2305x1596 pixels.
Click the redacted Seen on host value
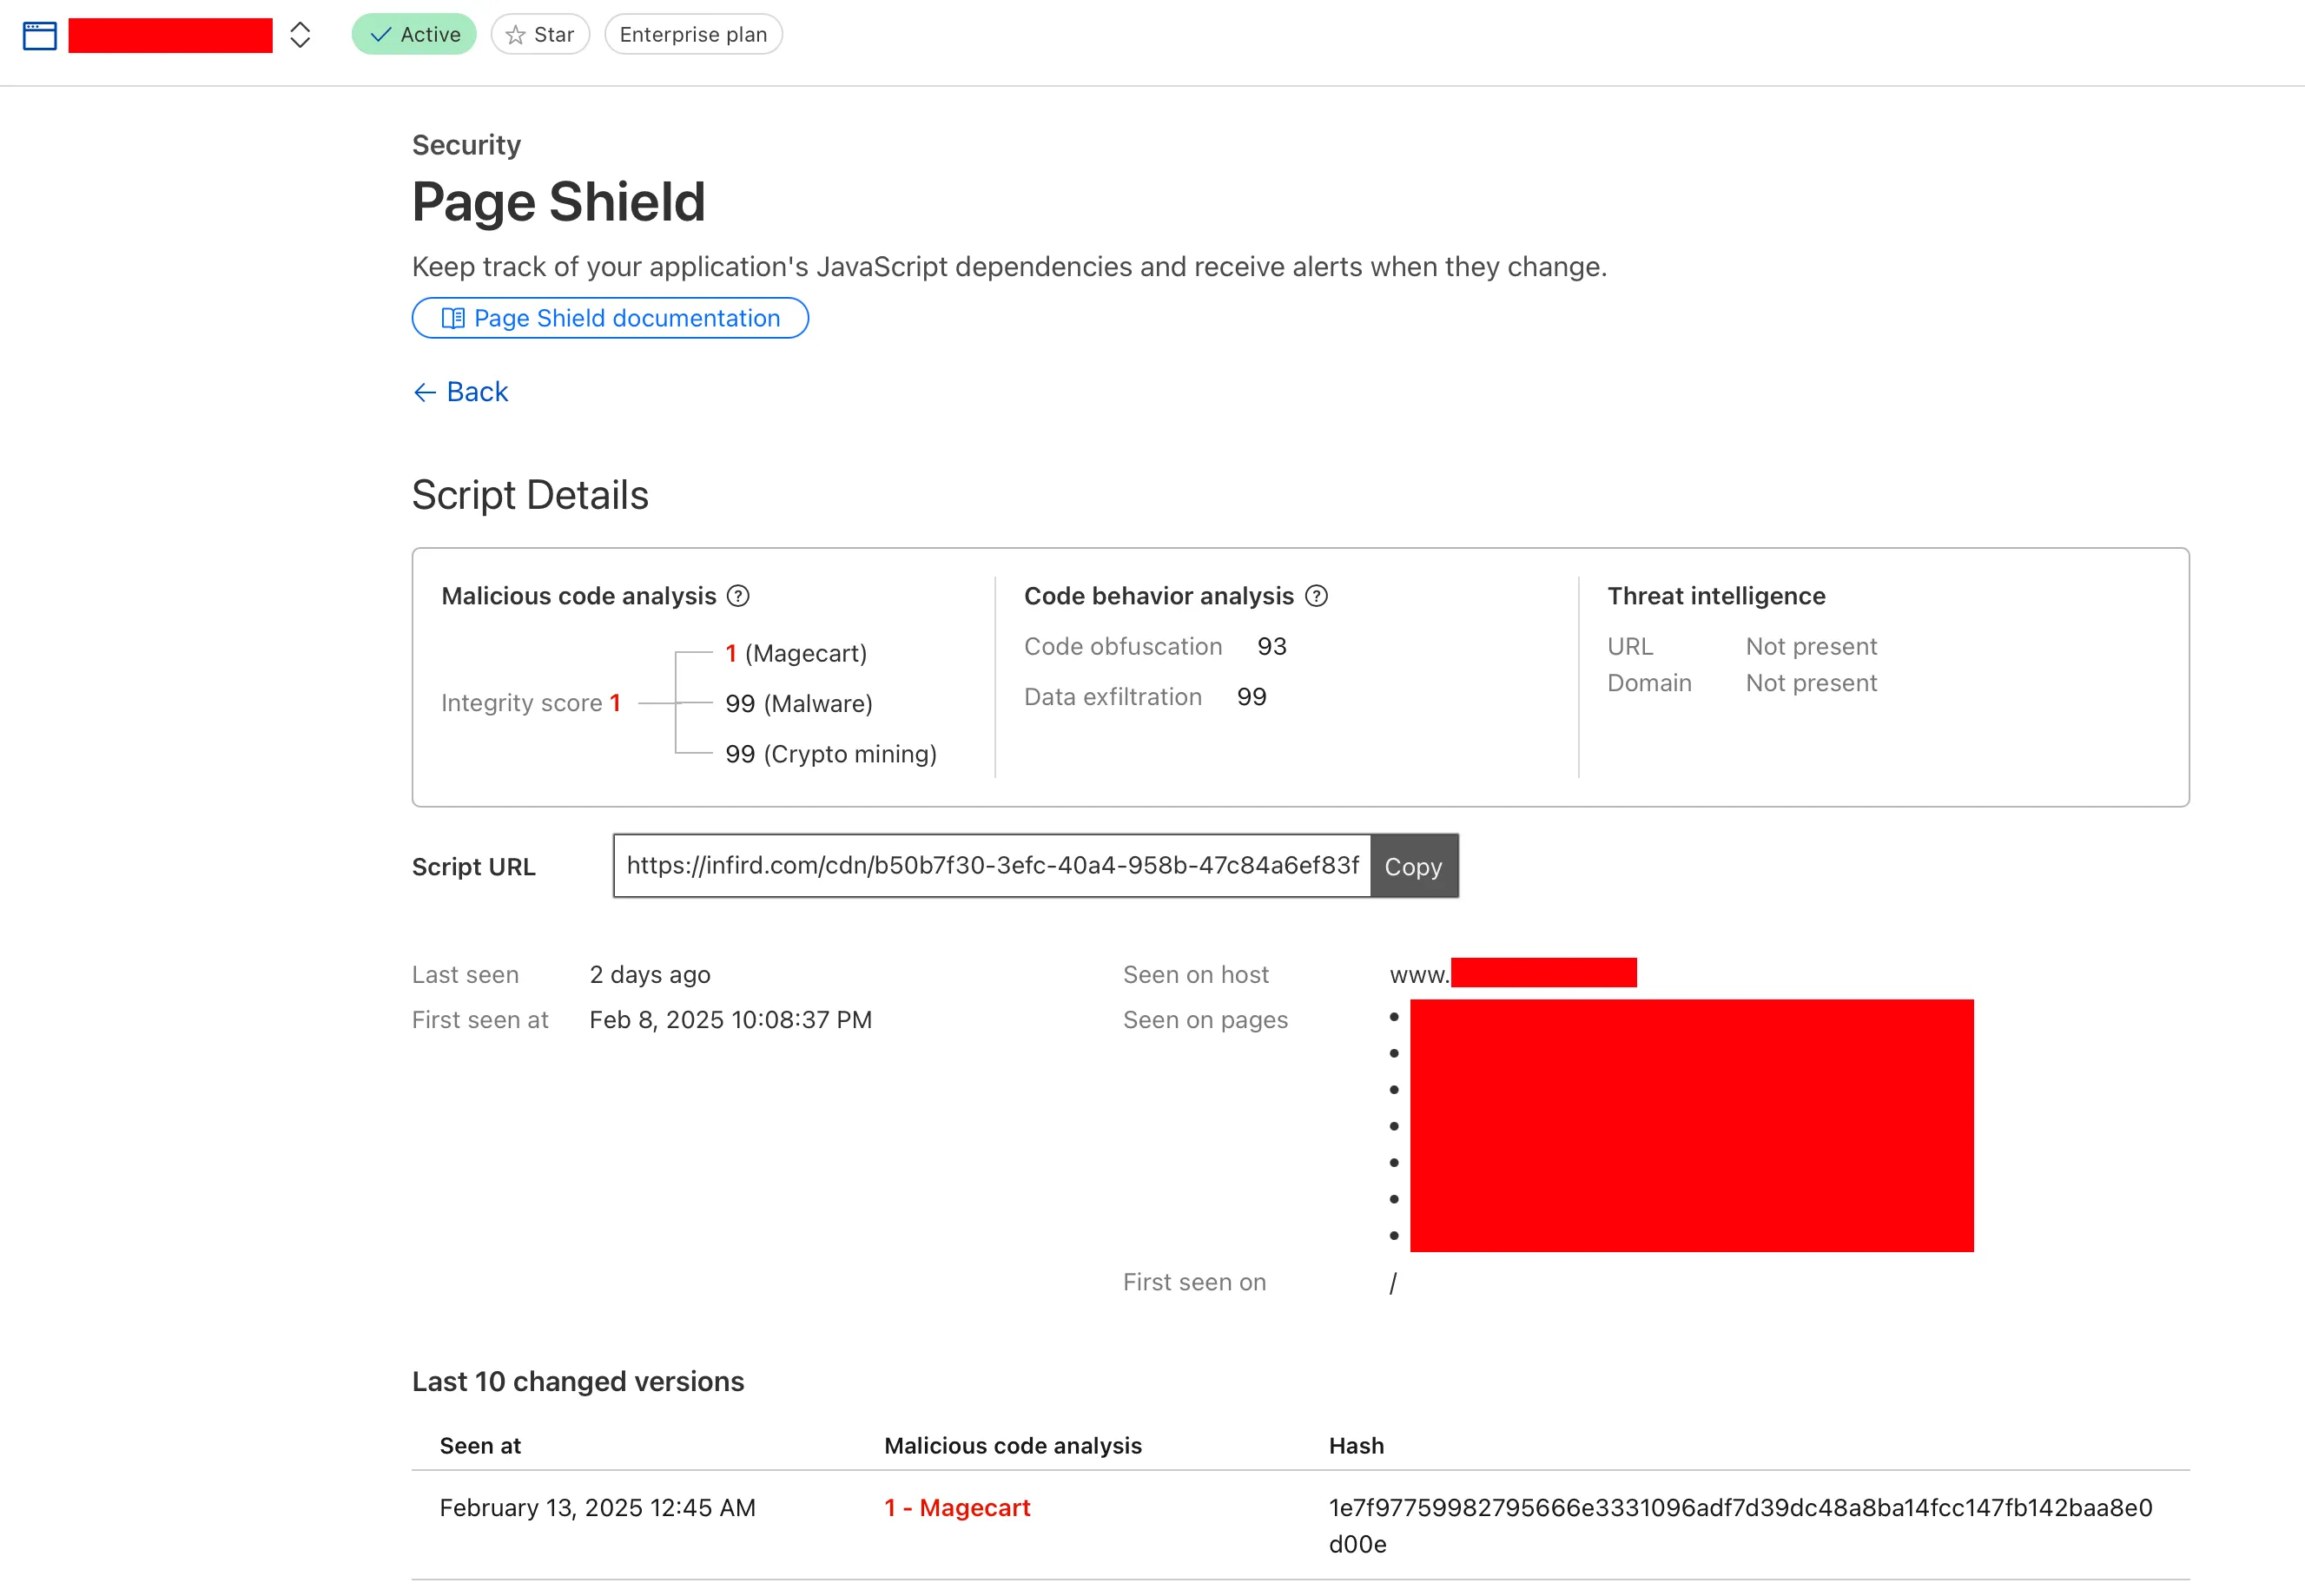coord(1542,973)
